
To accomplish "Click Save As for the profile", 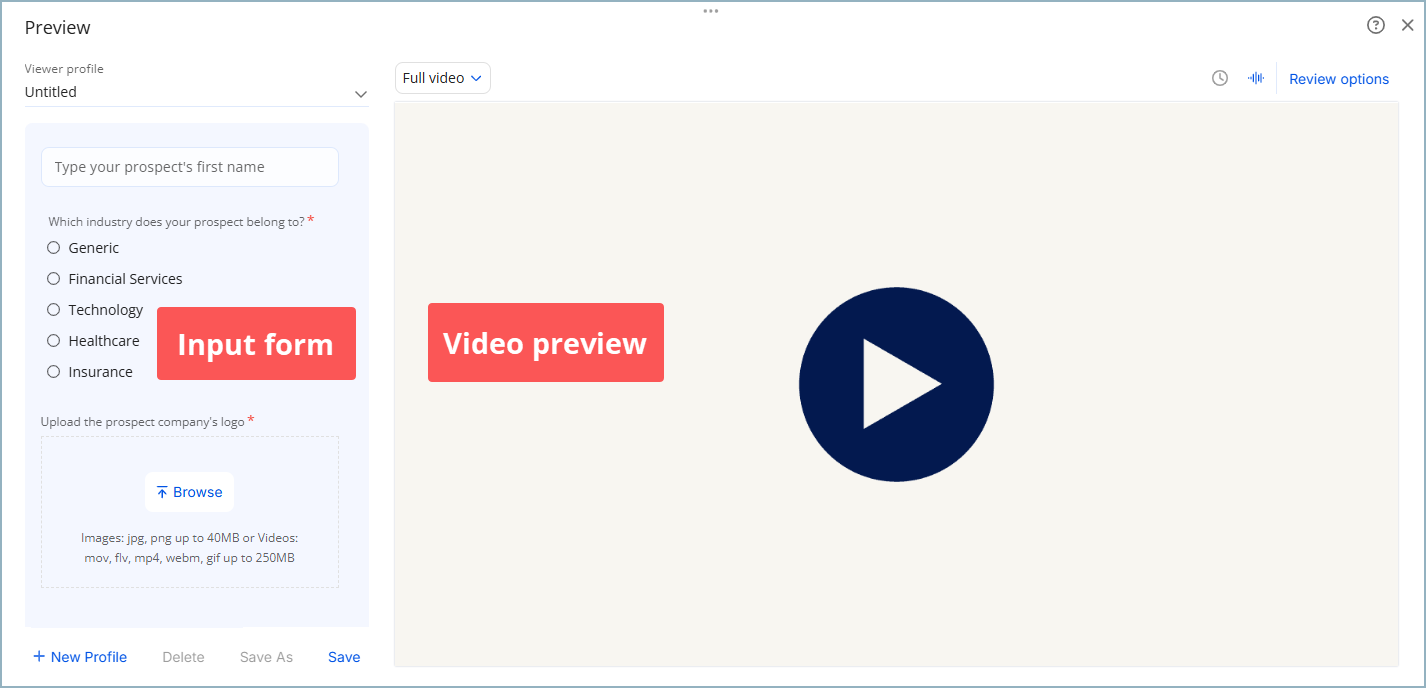I will [266, 656].
